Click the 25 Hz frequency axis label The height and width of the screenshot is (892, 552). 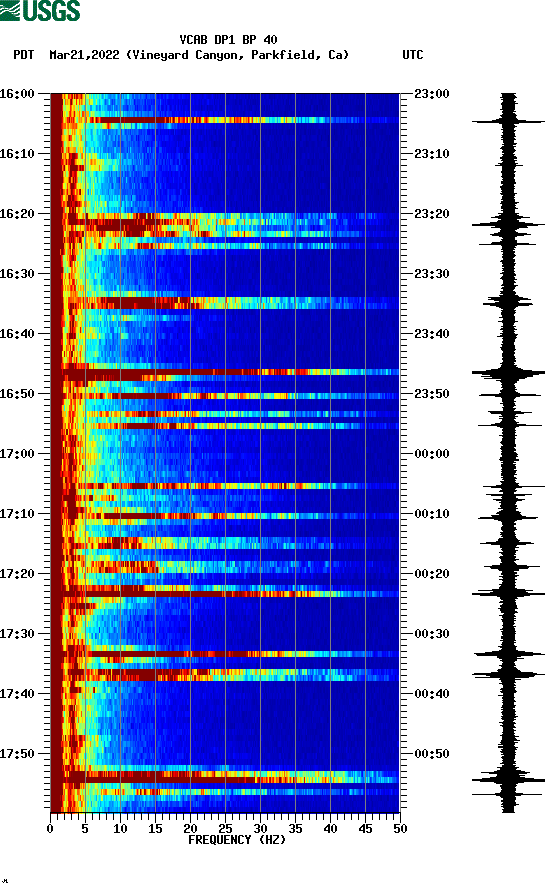click(x=225, y=829)
